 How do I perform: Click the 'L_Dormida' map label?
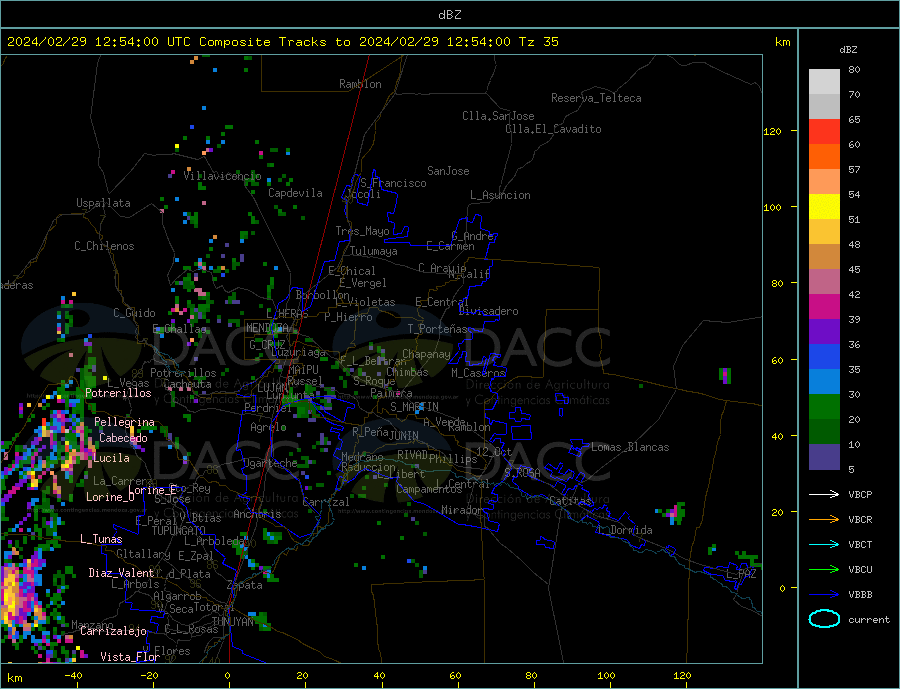pos(626,530)
